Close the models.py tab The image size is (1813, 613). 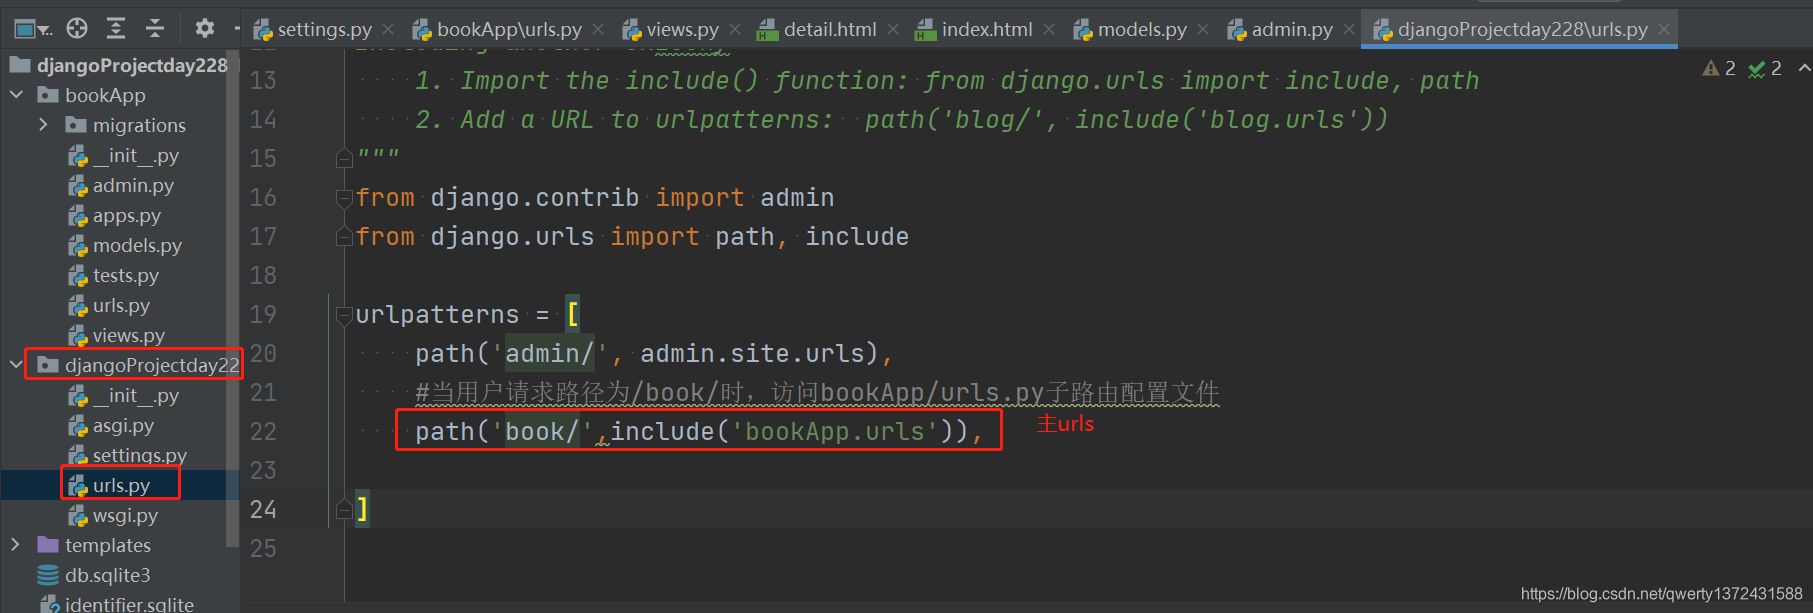click(x=1203, y=30)
